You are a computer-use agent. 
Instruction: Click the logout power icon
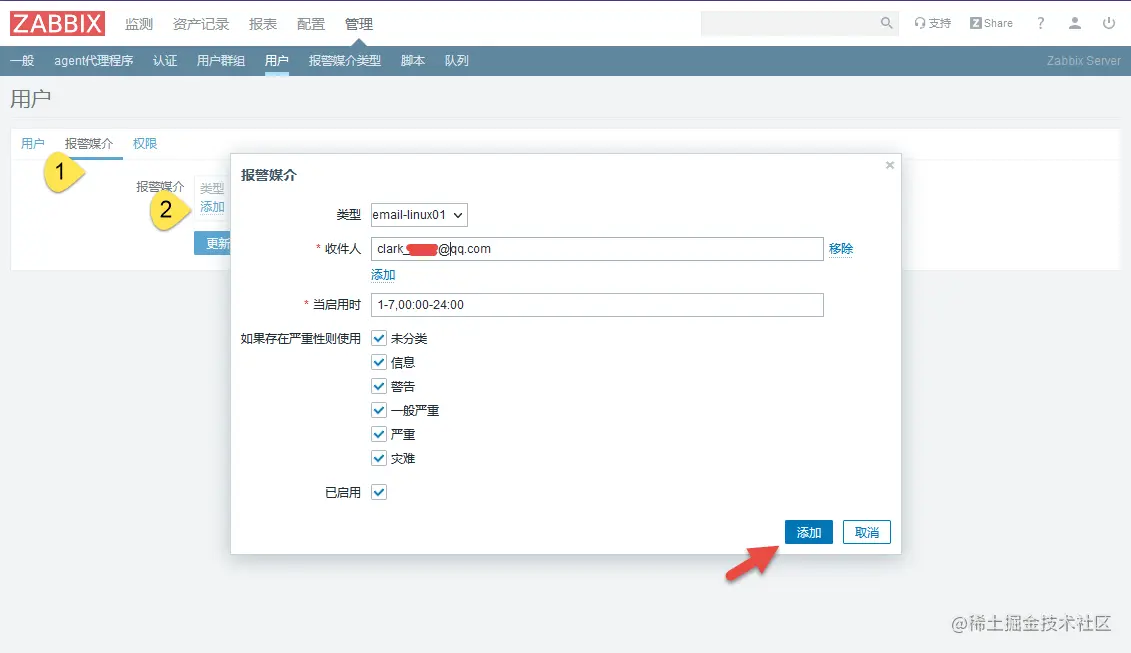[x=1110, y=22]
